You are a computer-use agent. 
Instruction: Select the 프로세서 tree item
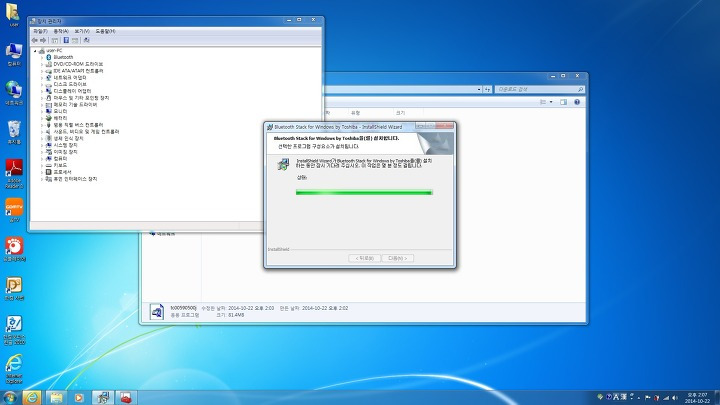[62, 172]
